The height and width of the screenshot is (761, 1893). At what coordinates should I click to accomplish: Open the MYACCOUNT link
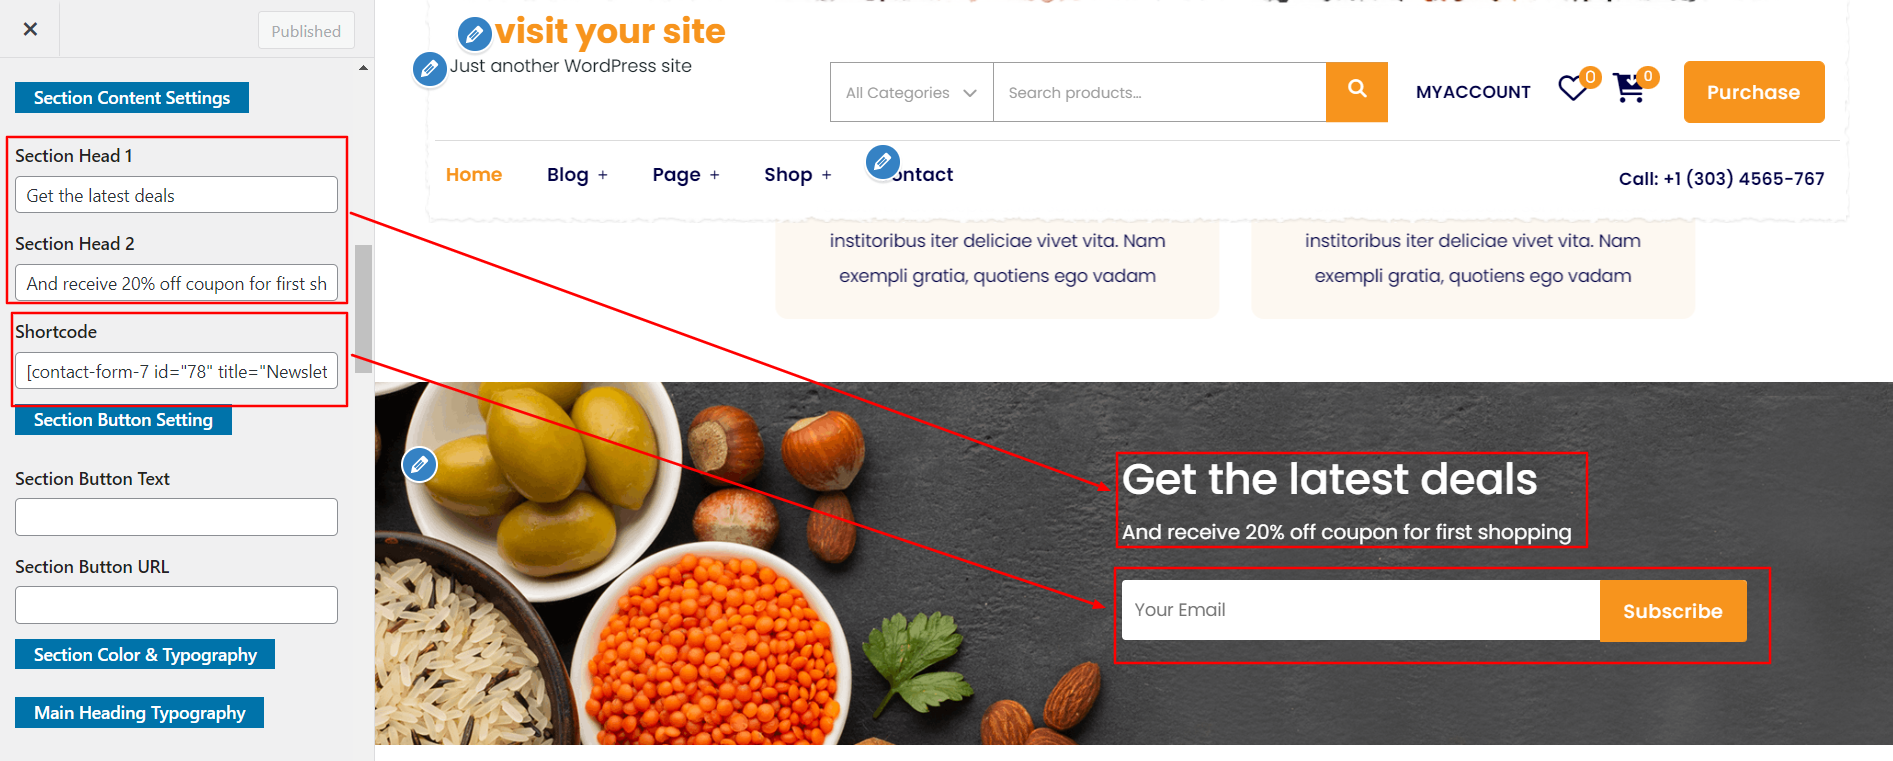coord(1473,92)
